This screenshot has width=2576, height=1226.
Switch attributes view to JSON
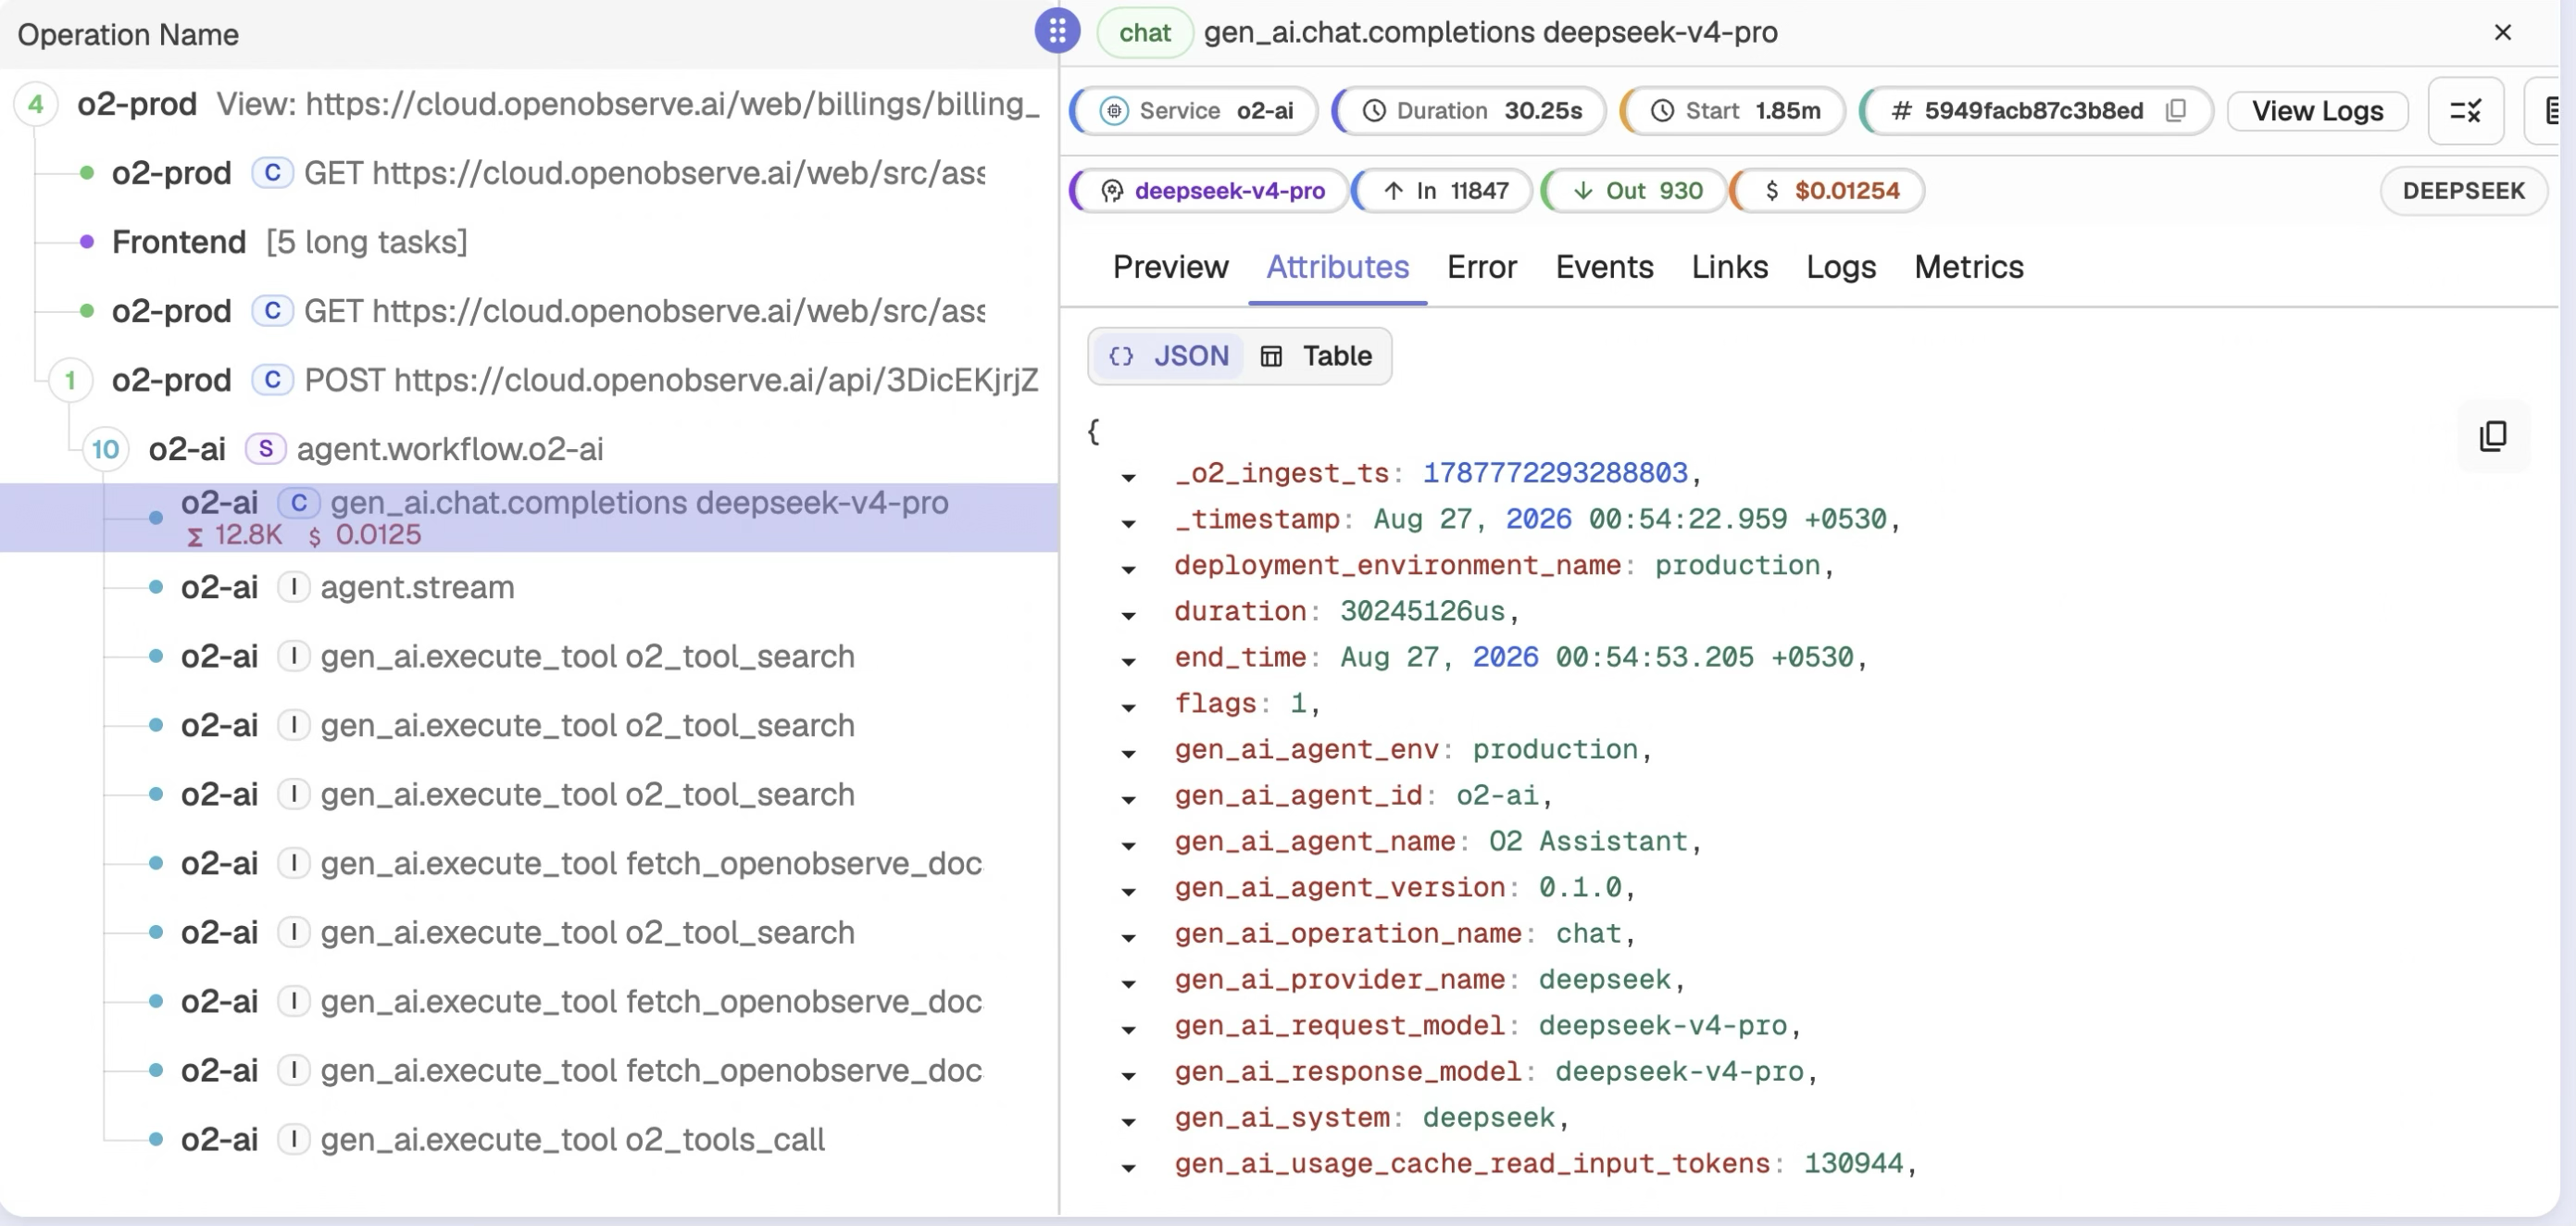tap(1168, 356)
